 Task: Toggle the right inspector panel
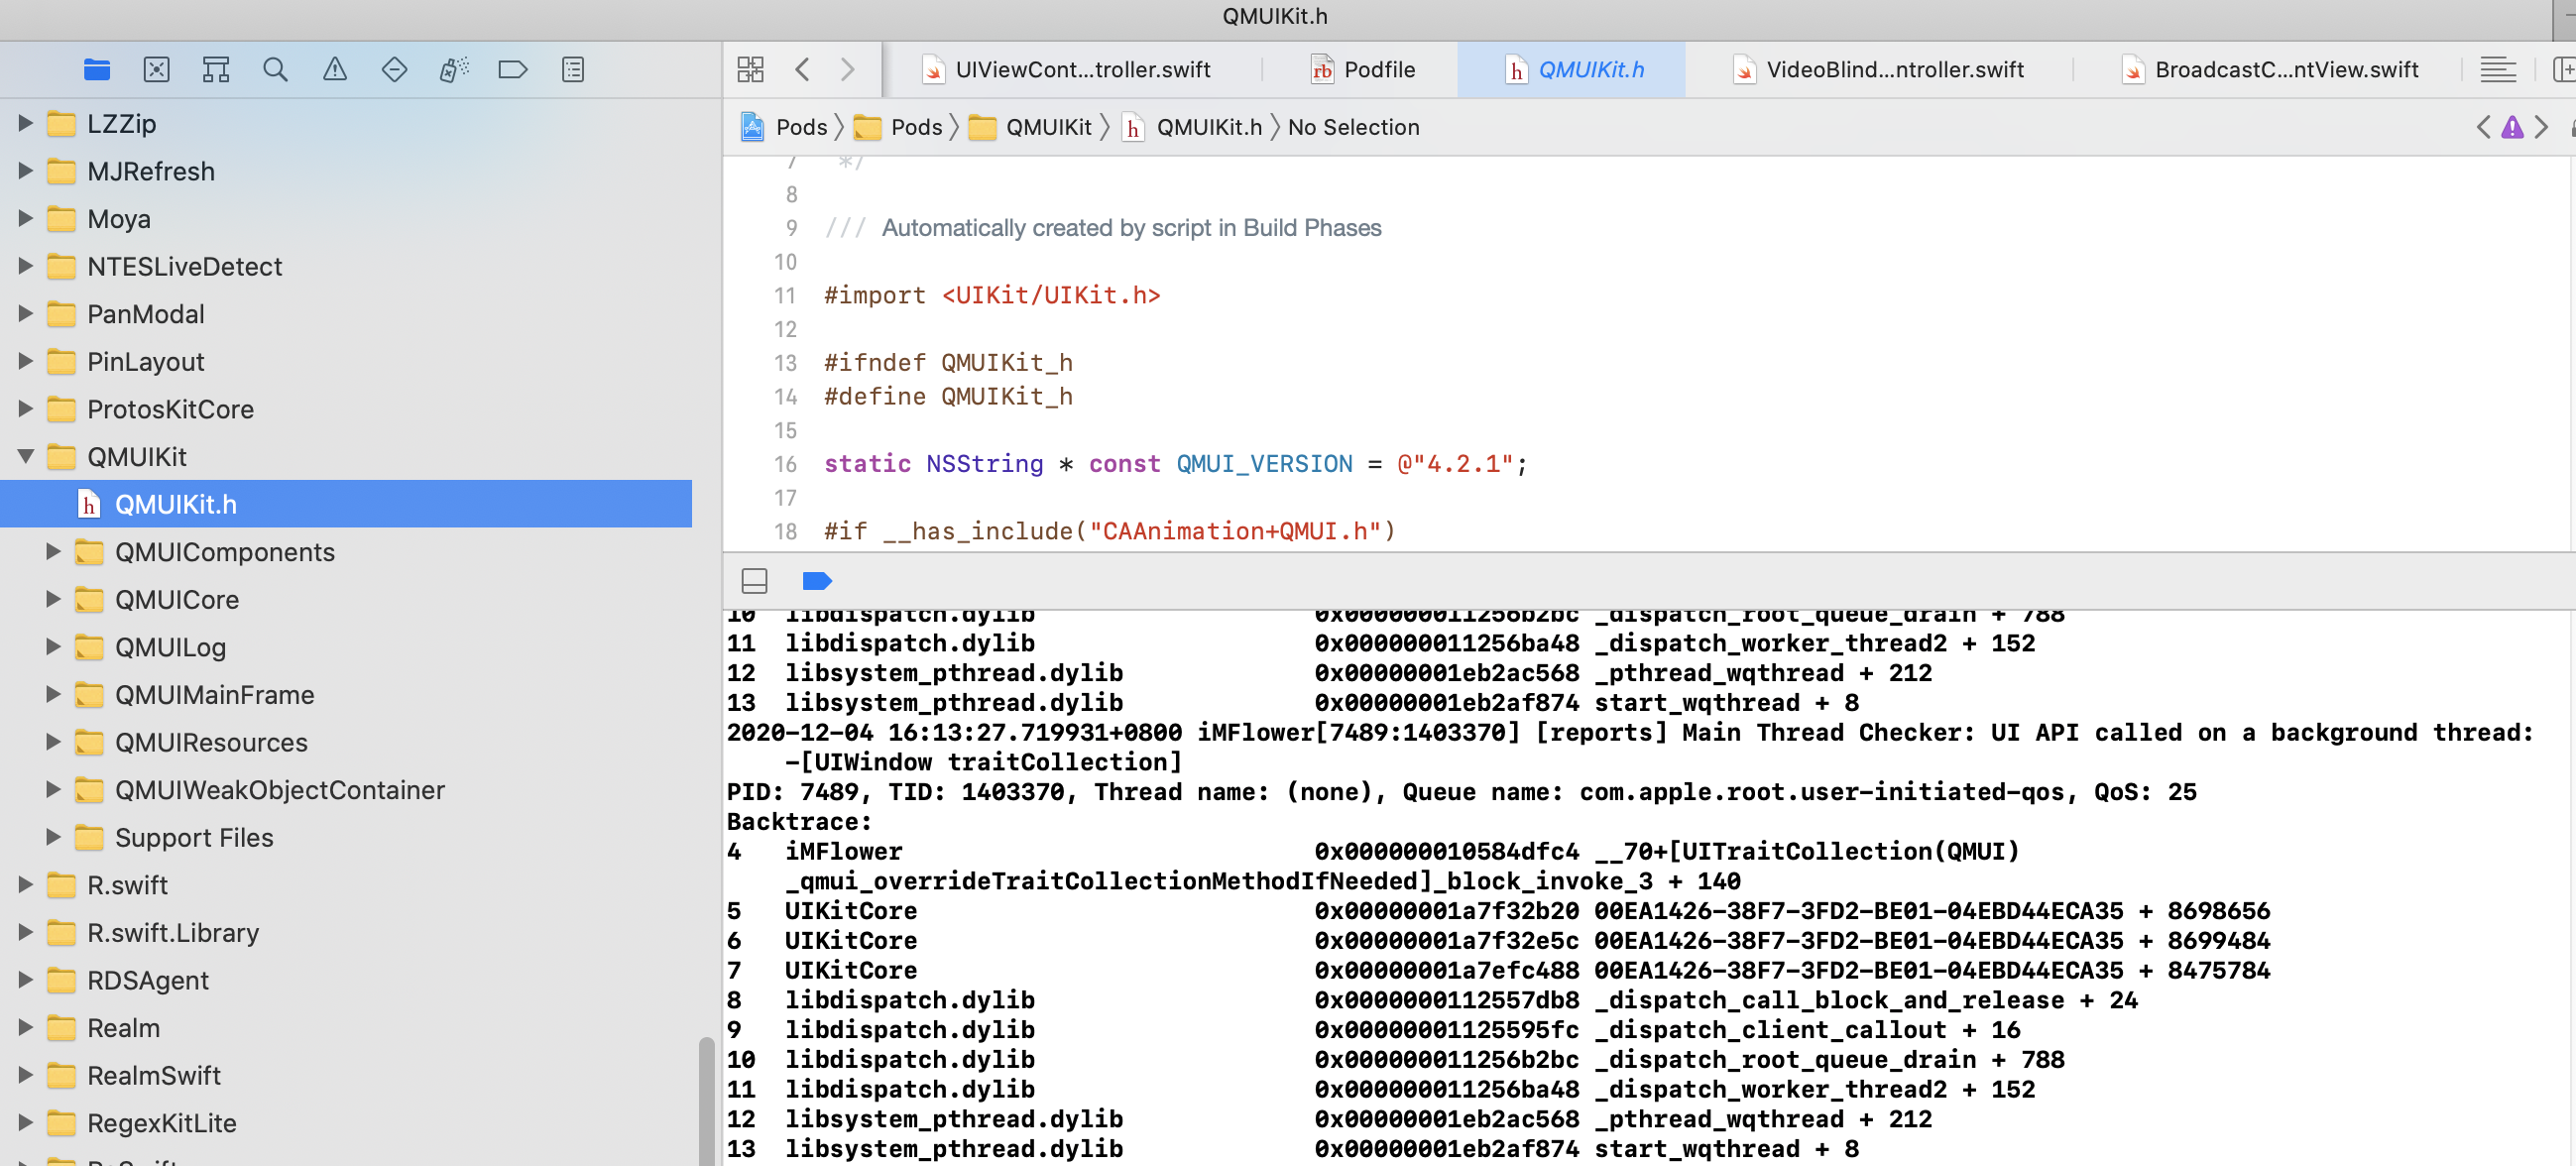pos(2564,69)
